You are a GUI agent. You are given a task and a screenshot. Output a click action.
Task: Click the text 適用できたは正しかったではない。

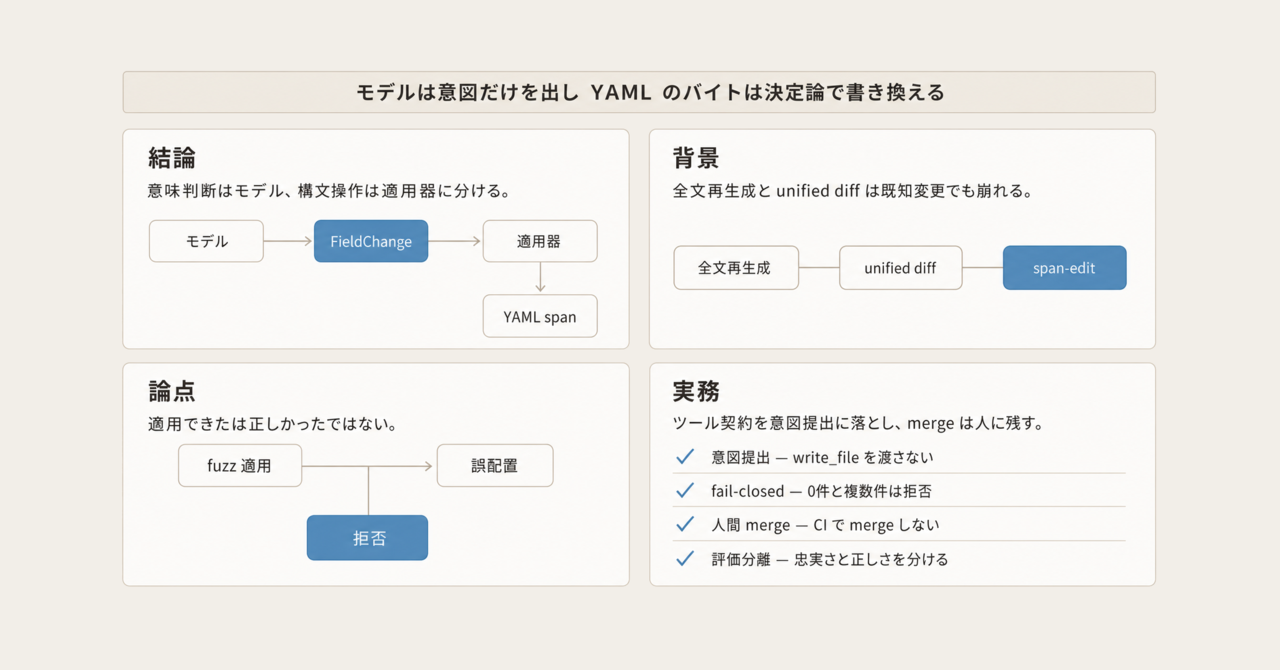[x=273, y=424]
